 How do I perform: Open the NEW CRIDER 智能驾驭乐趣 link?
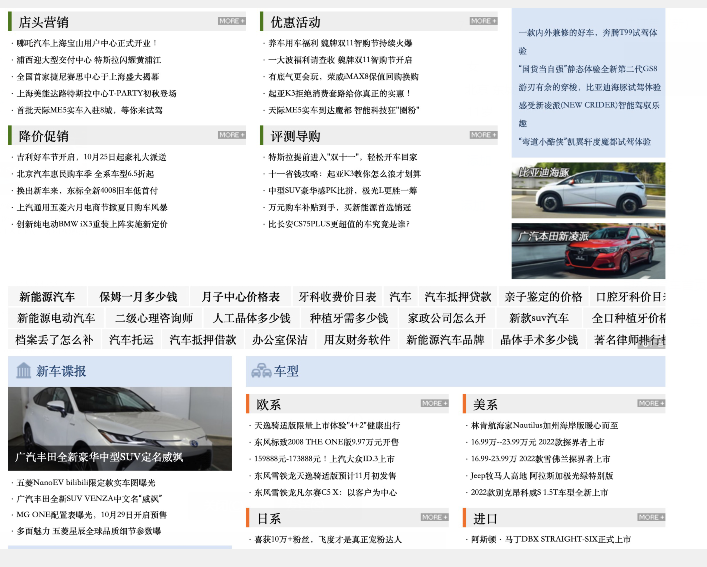tap(589, 114)
